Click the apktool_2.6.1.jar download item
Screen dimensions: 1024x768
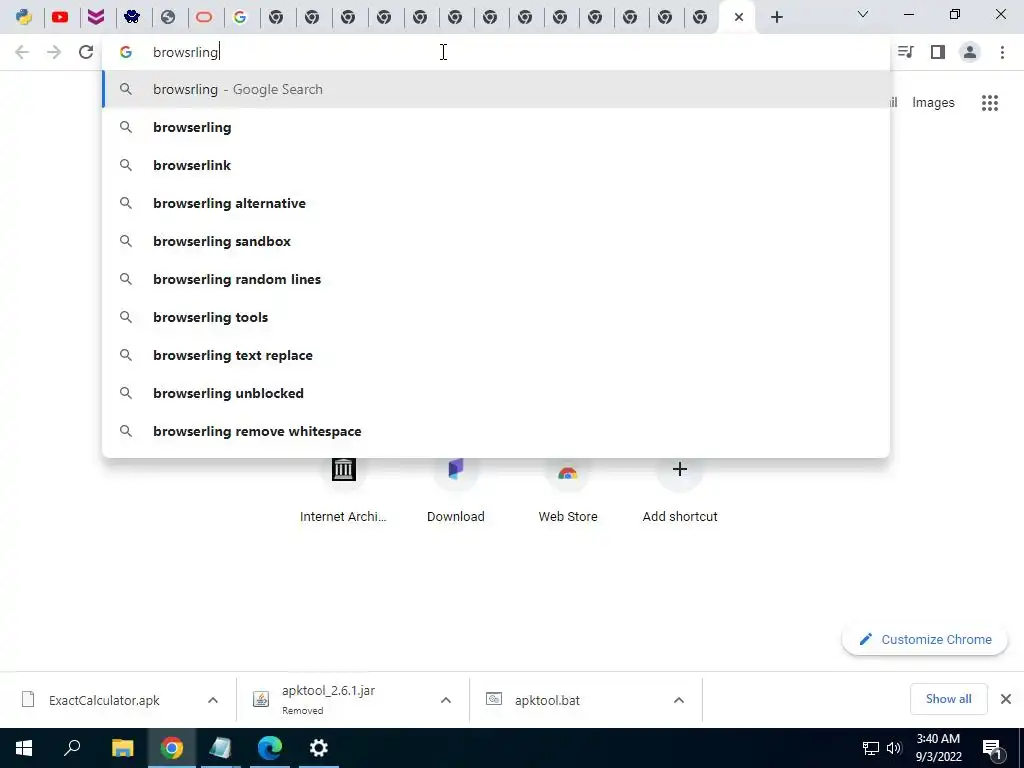click(328, 699)
